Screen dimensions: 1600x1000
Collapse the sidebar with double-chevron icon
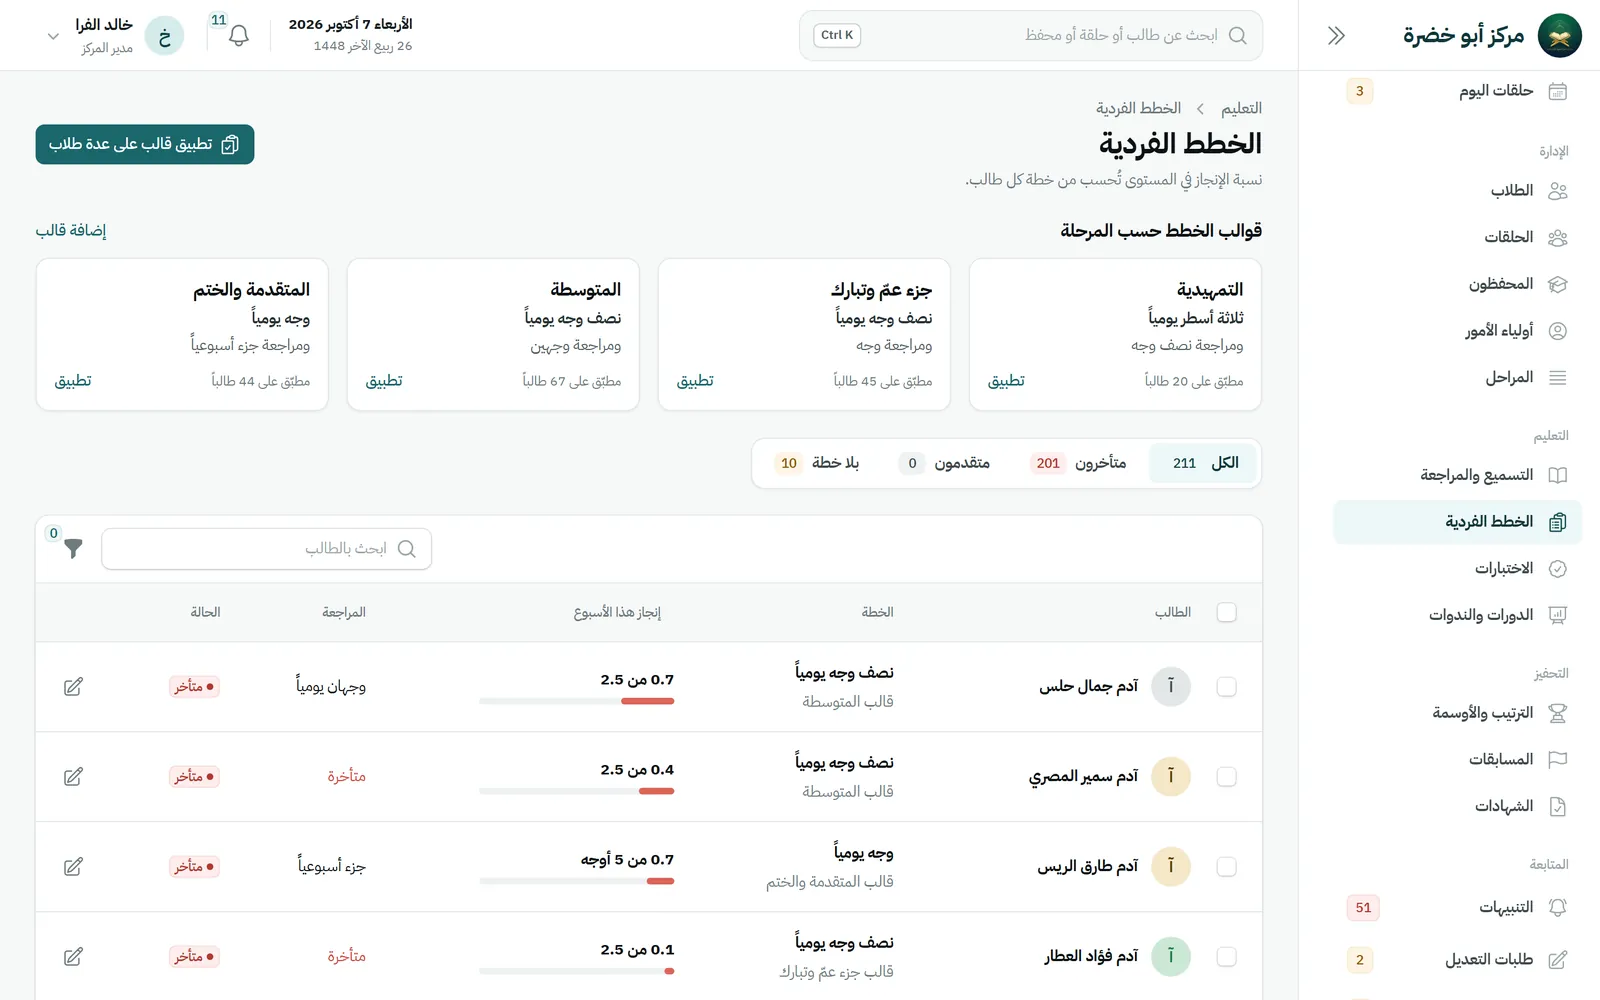tap(1336, 36)
